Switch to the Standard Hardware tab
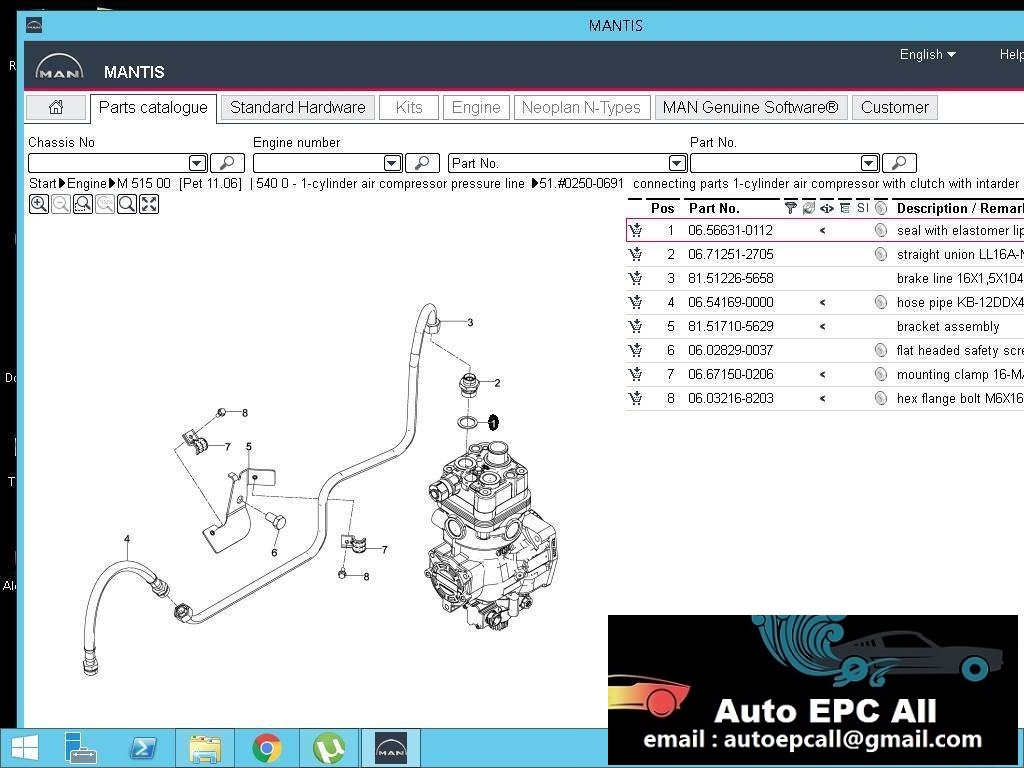Screen dimensions: 1024x768 [x=297, y=107]
